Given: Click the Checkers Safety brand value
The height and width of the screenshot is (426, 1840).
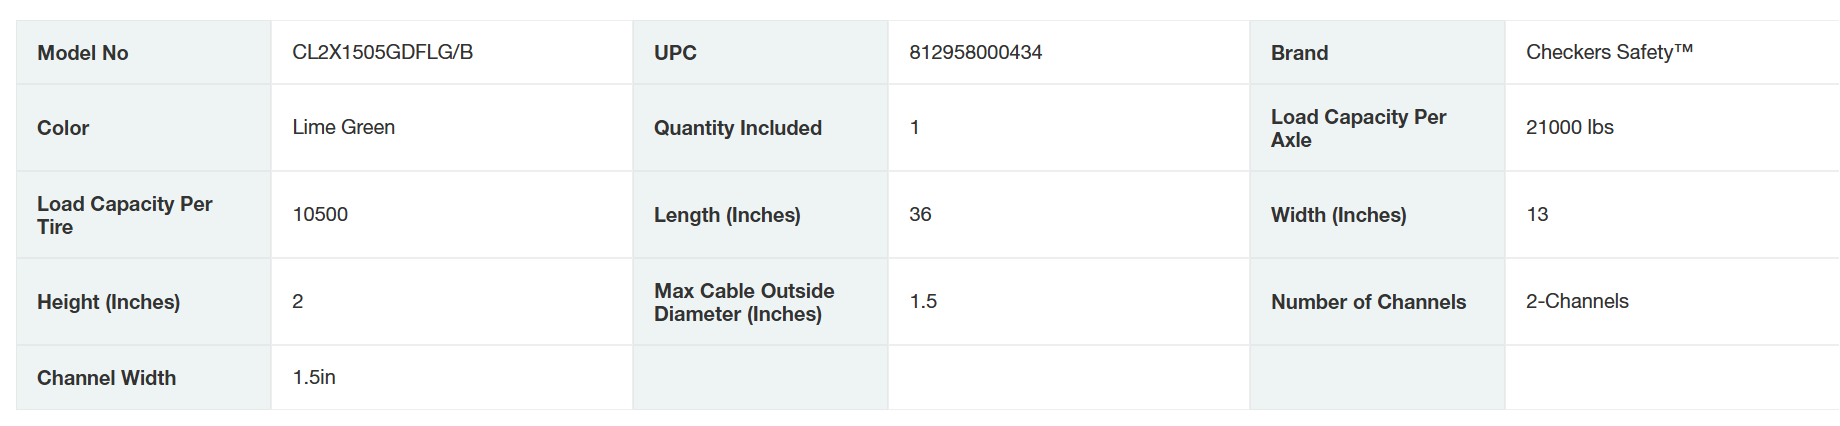Looking at the screenshot, I should tap(1609, 52).
